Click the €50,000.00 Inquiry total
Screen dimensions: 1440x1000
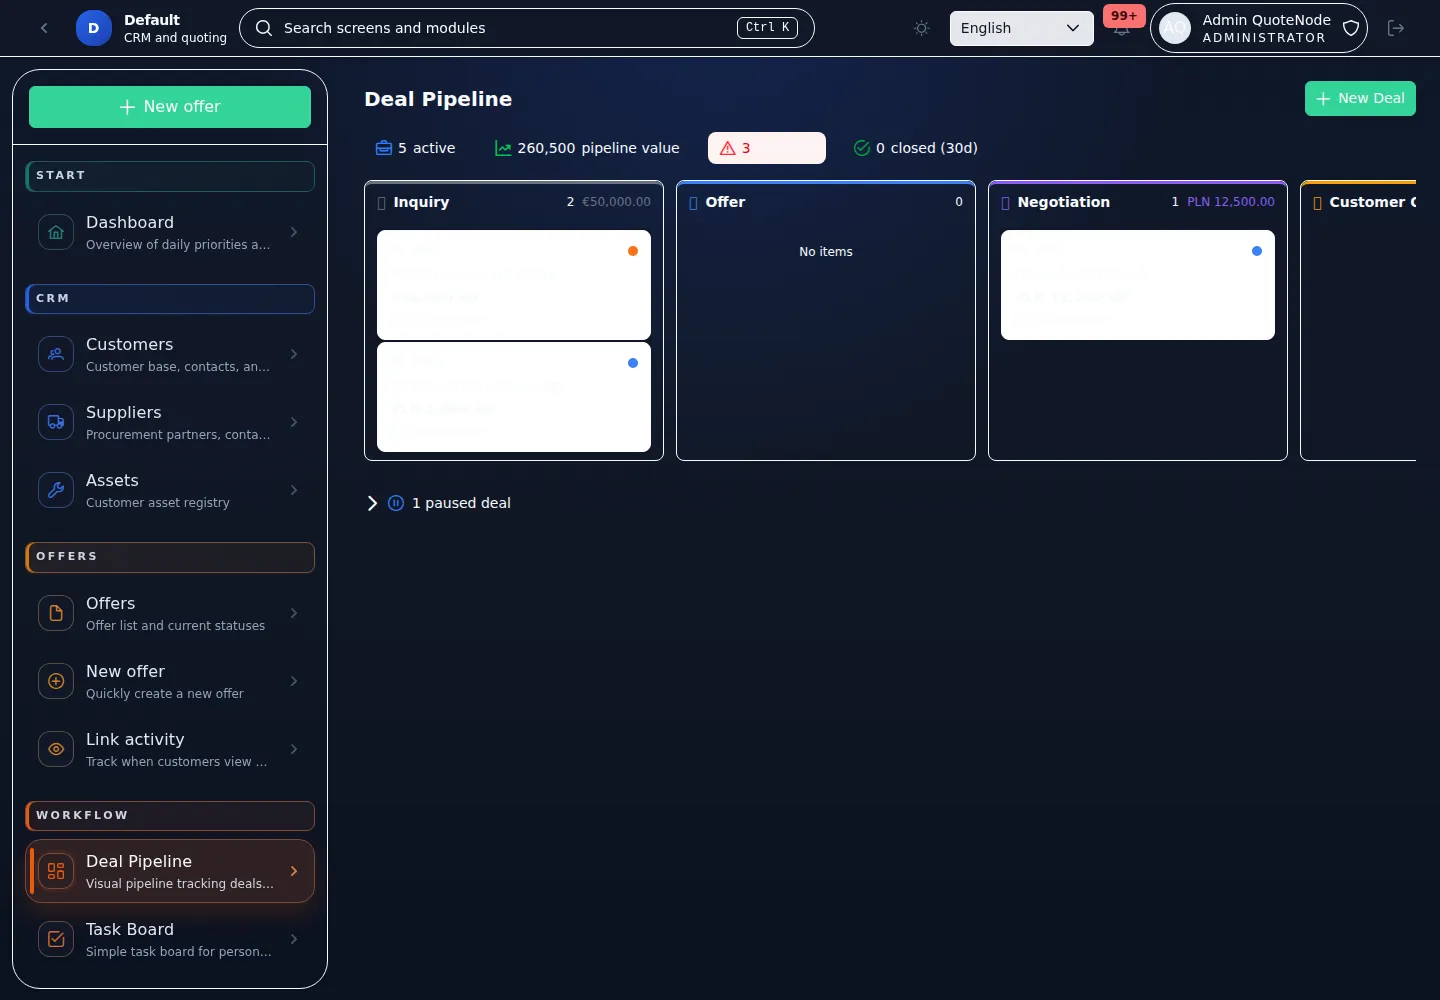pos(616,202)
